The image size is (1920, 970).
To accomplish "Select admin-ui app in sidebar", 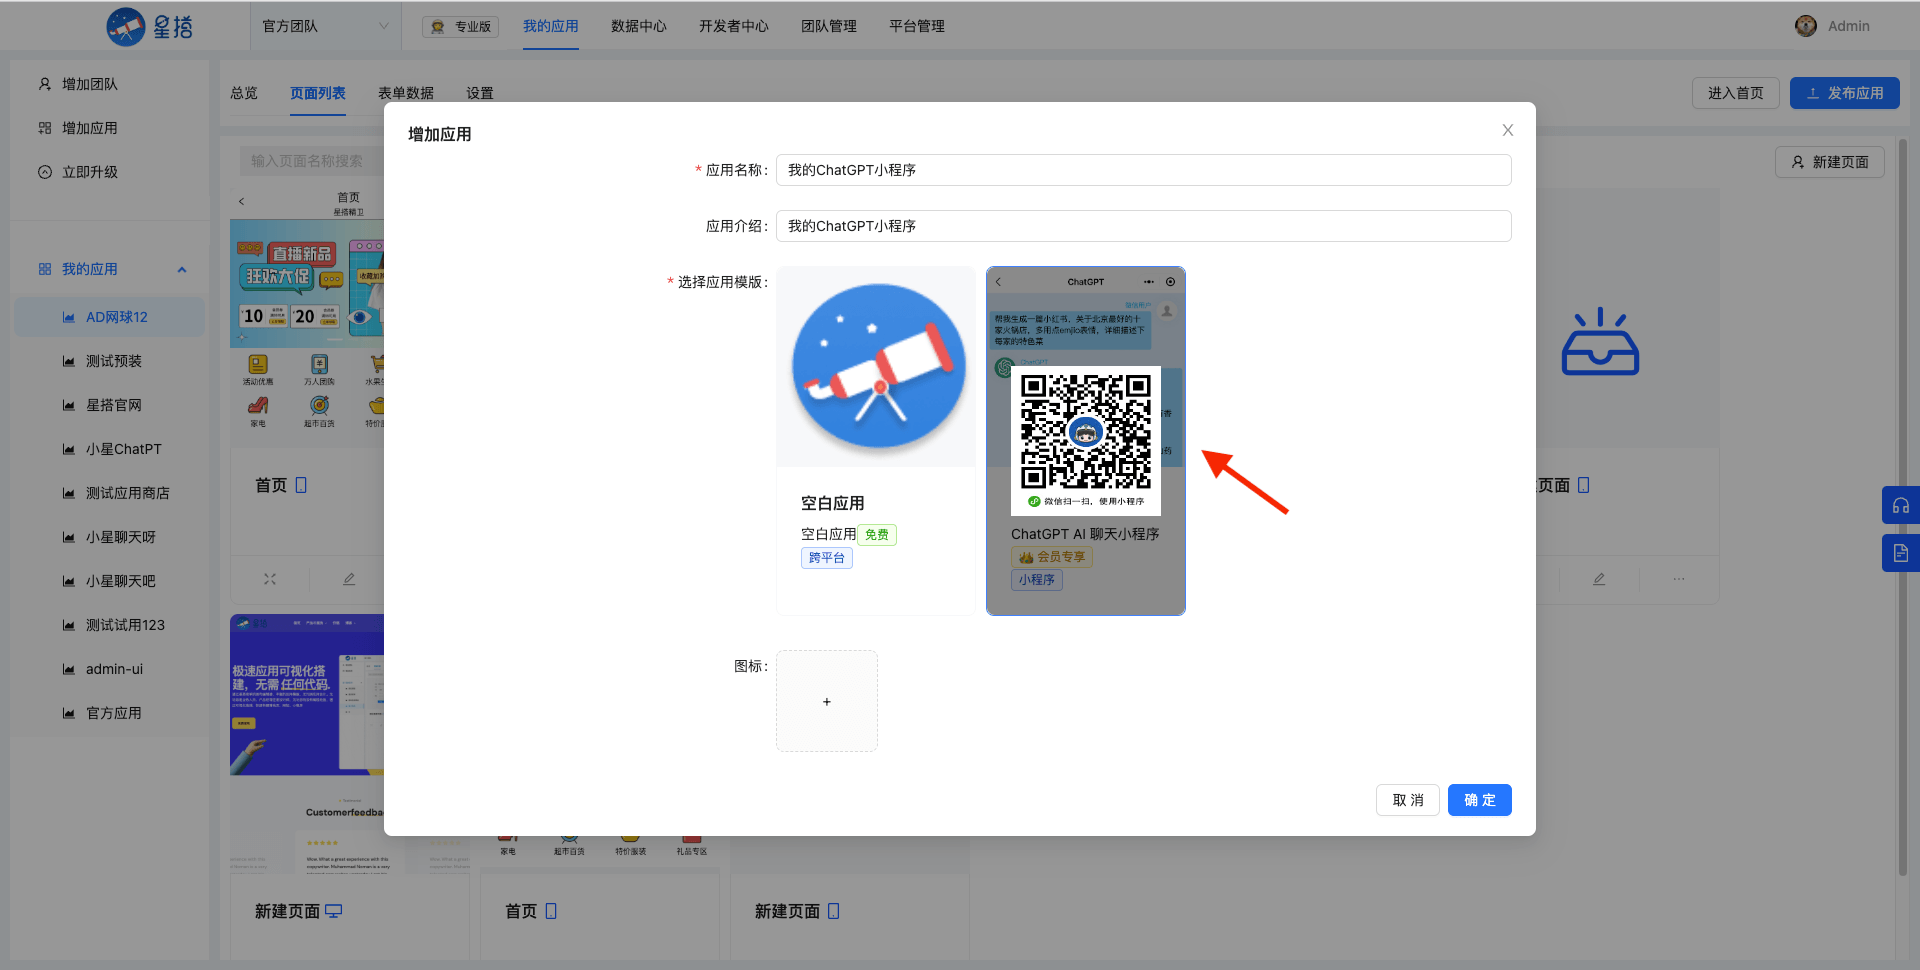I will [110, 669].
